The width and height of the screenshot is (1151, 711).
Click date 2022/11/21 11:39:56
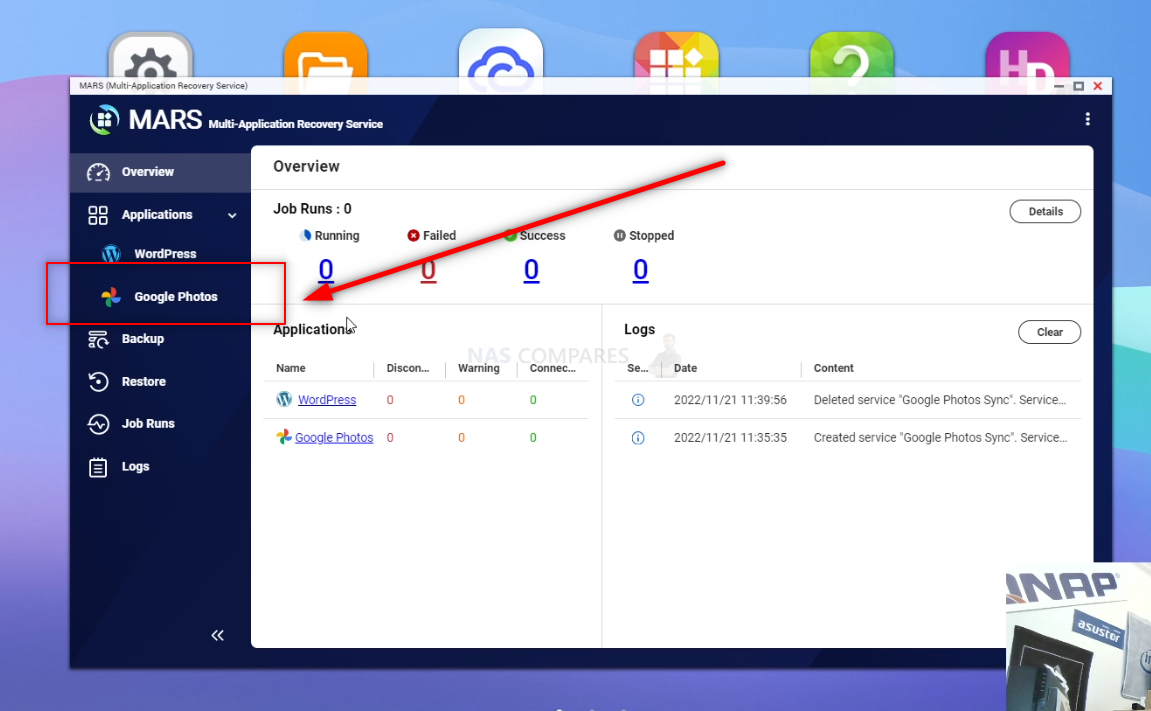click(730, 400)
